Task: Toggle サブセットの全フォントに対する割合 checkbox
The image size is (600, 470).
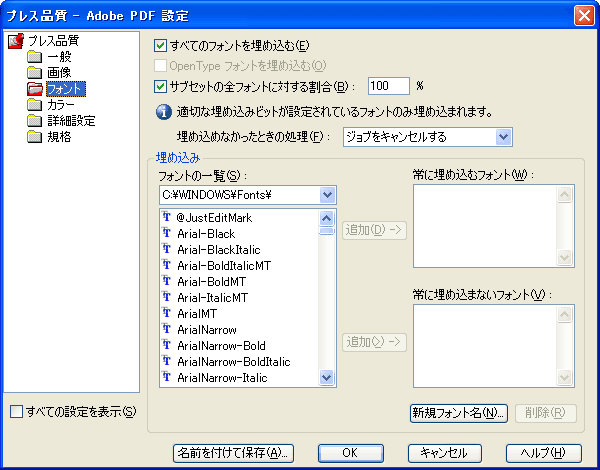Action: point(160,86)
